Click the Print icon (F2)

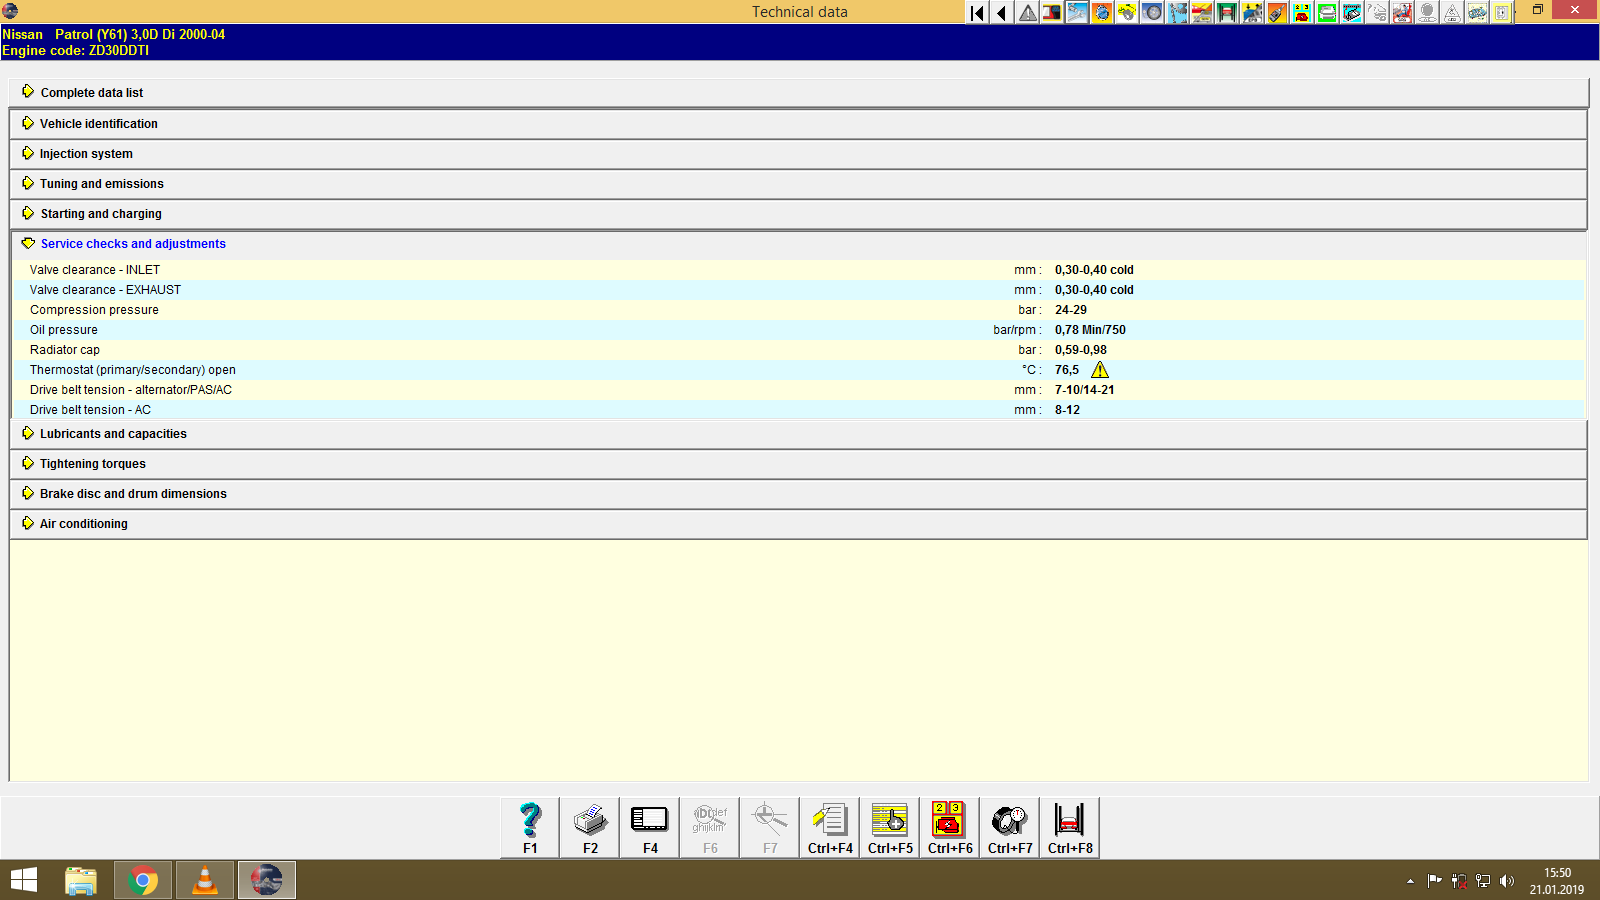pyautogui.click(x=589, y=826)
